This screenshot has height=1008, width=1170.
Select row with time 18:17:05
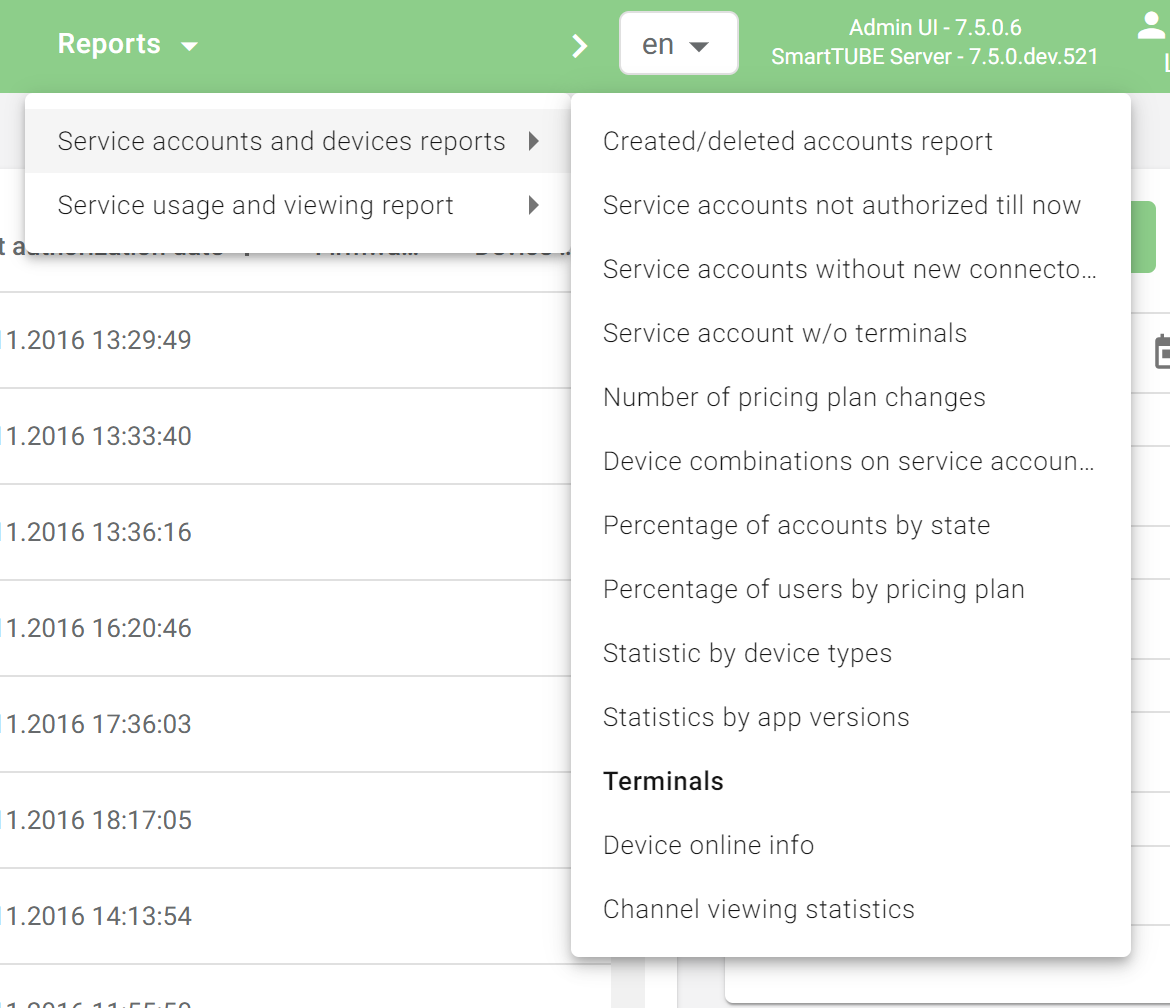[285, 821]
